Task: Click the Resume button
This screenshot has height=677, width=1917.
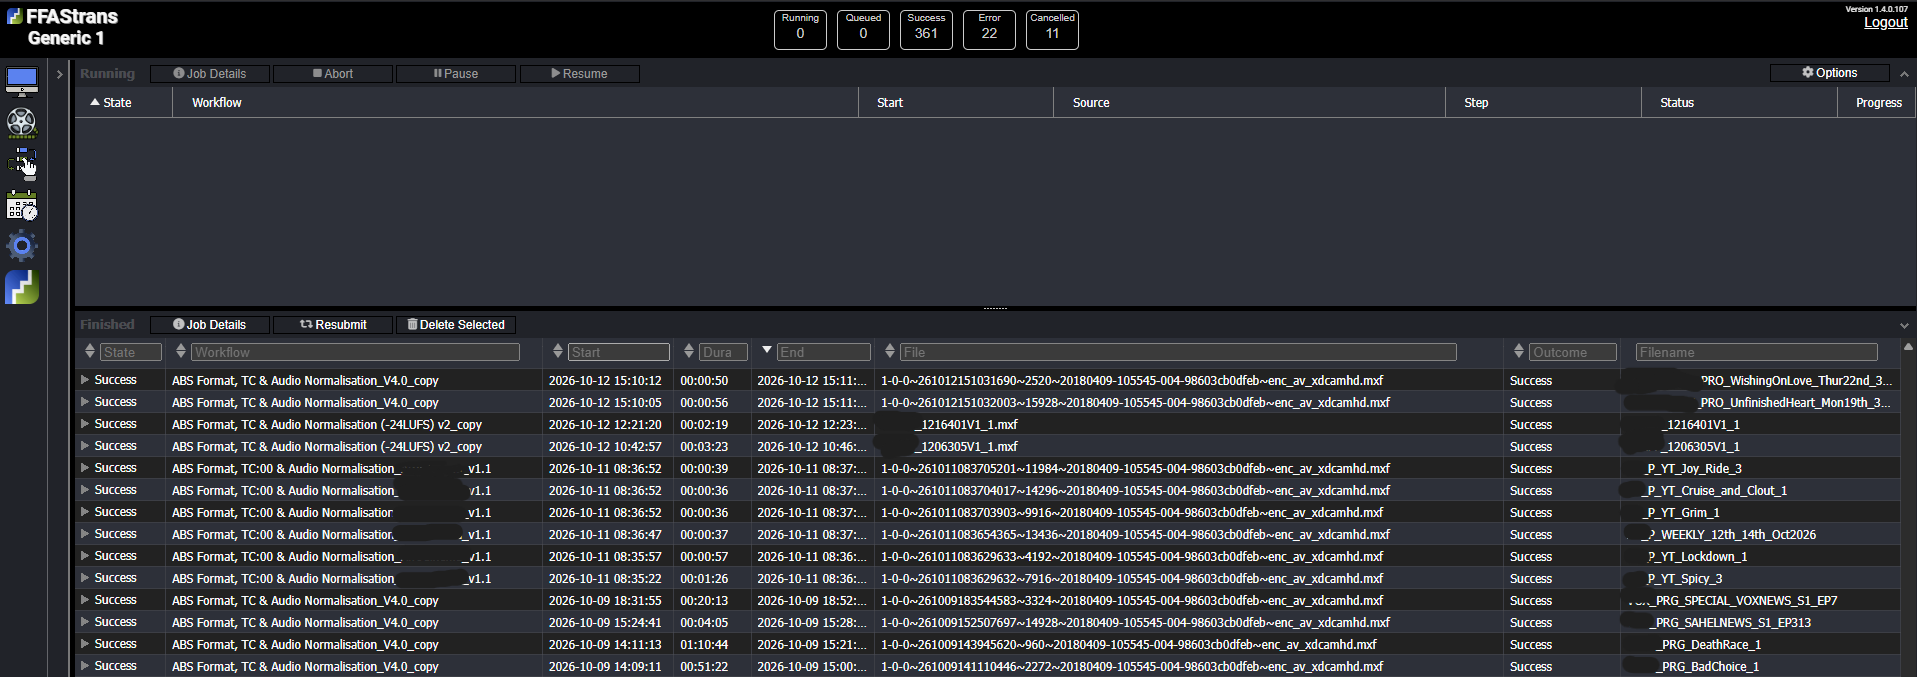Action: pyautogui.click(x=579, y=74)
